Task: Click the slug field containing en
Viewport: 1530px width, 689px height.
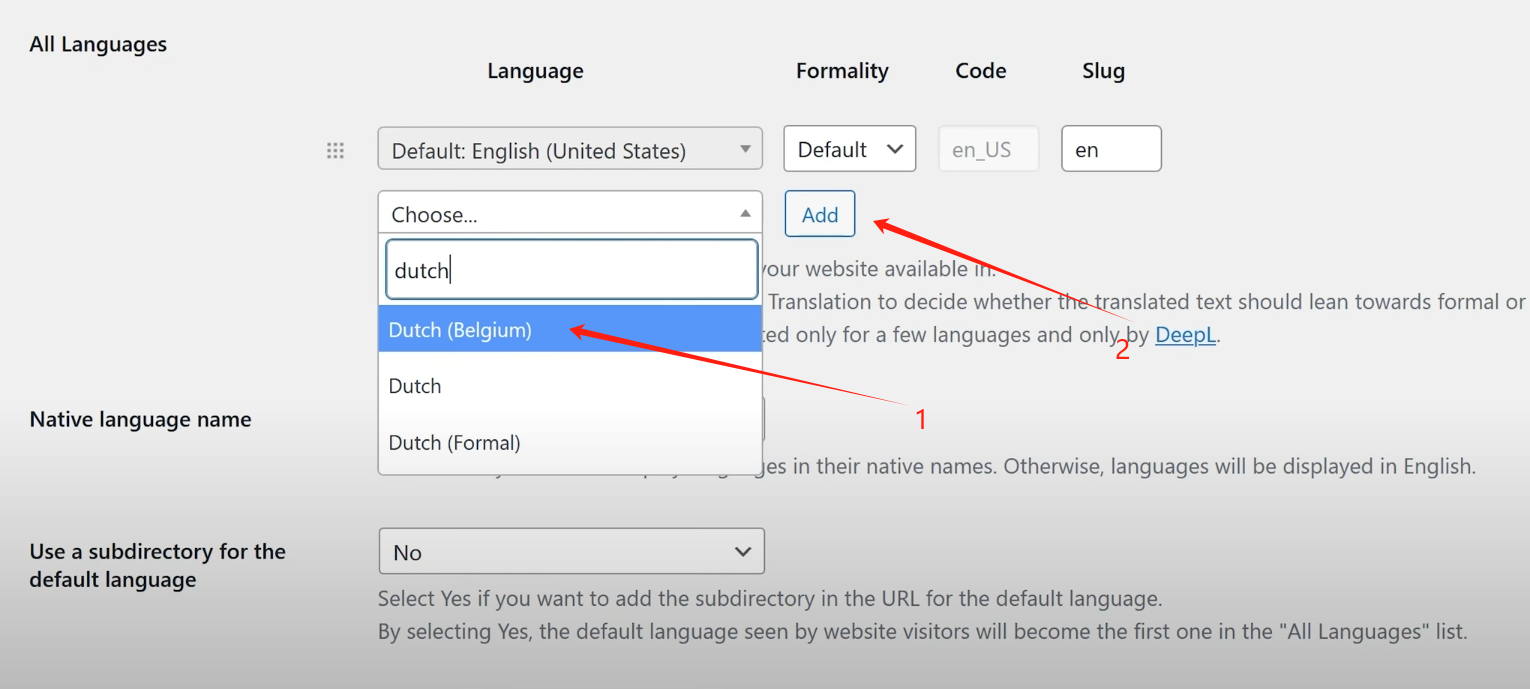Action: [x=1110, y=149]
